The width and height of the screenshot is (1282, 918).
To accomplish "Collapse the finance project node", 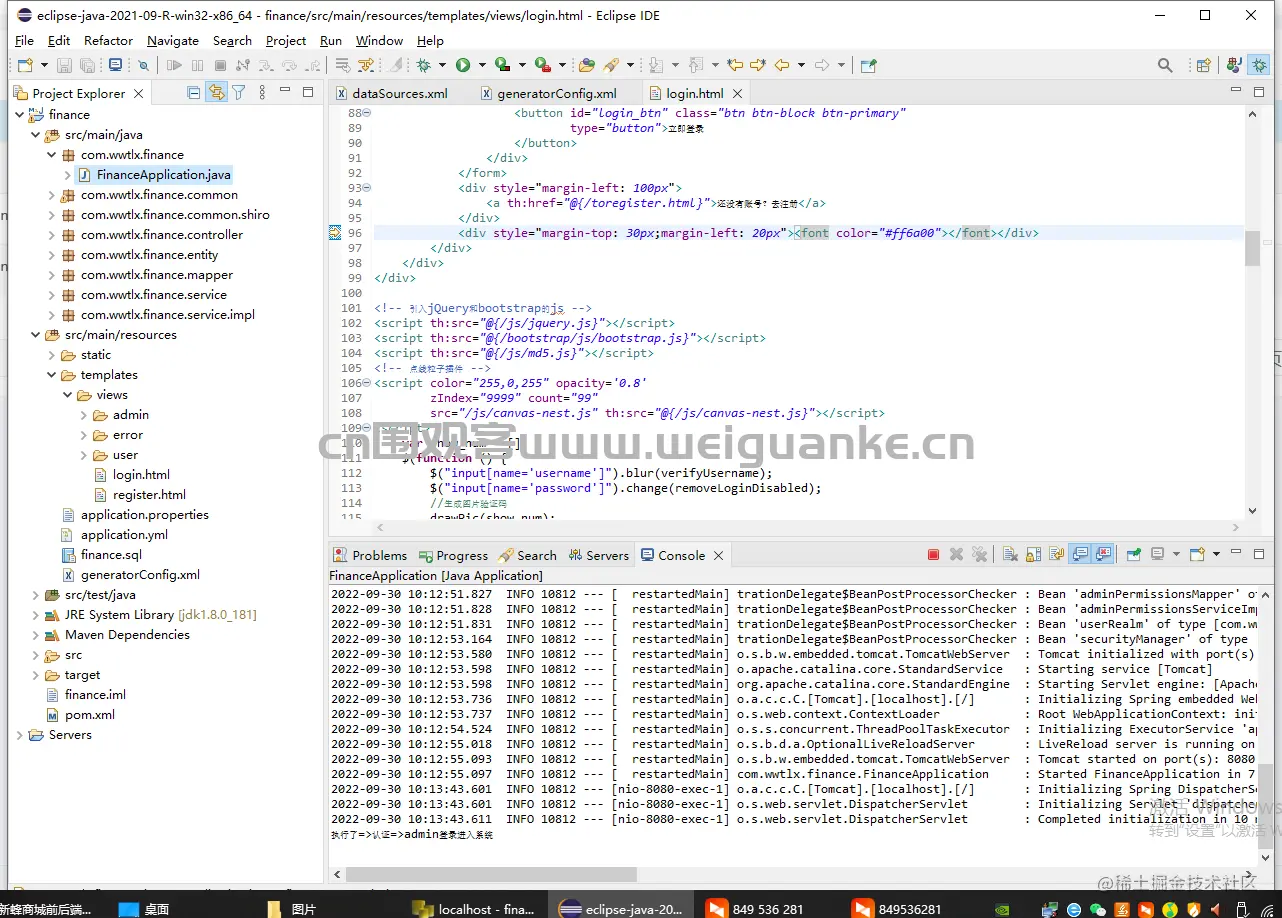I will 19,115.
